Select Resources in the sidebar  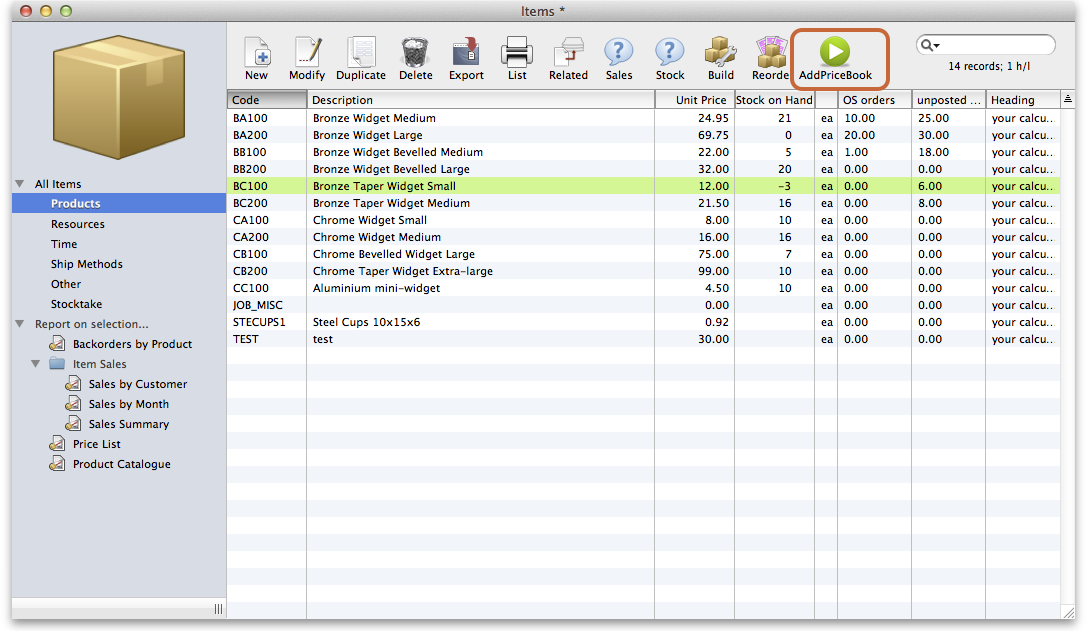[x=78, y=224]
